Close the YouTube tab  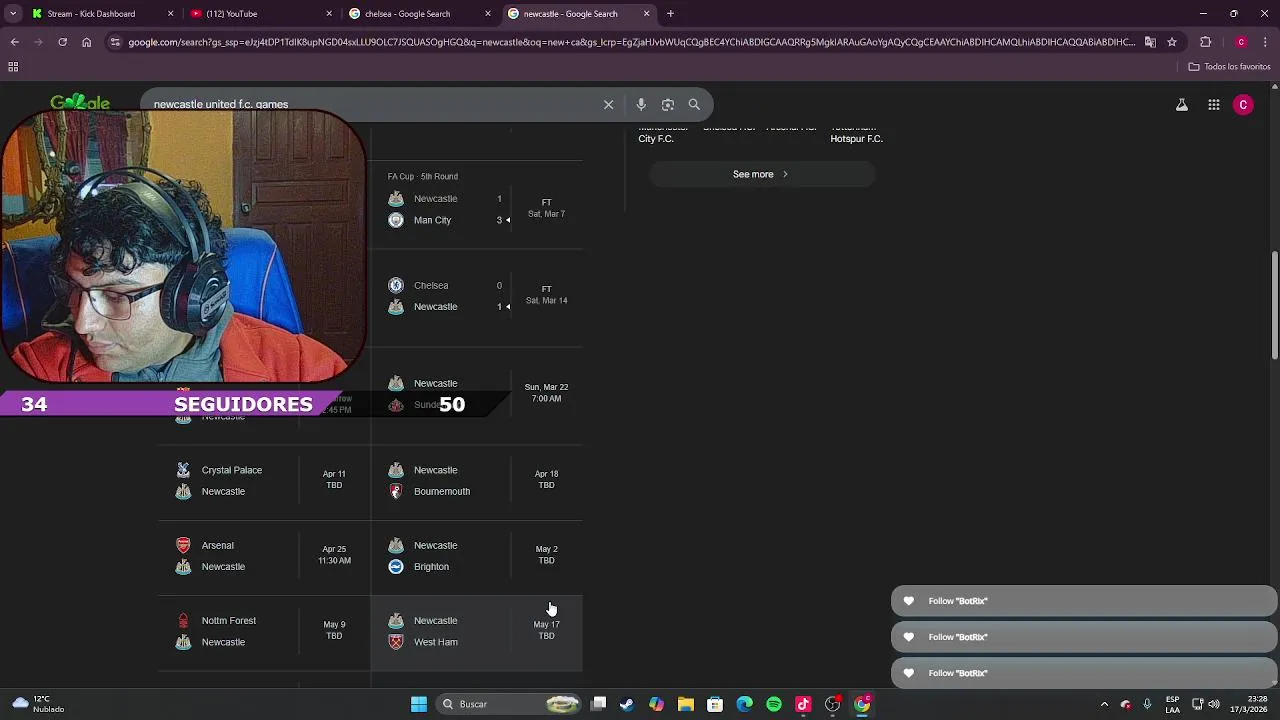329,13
